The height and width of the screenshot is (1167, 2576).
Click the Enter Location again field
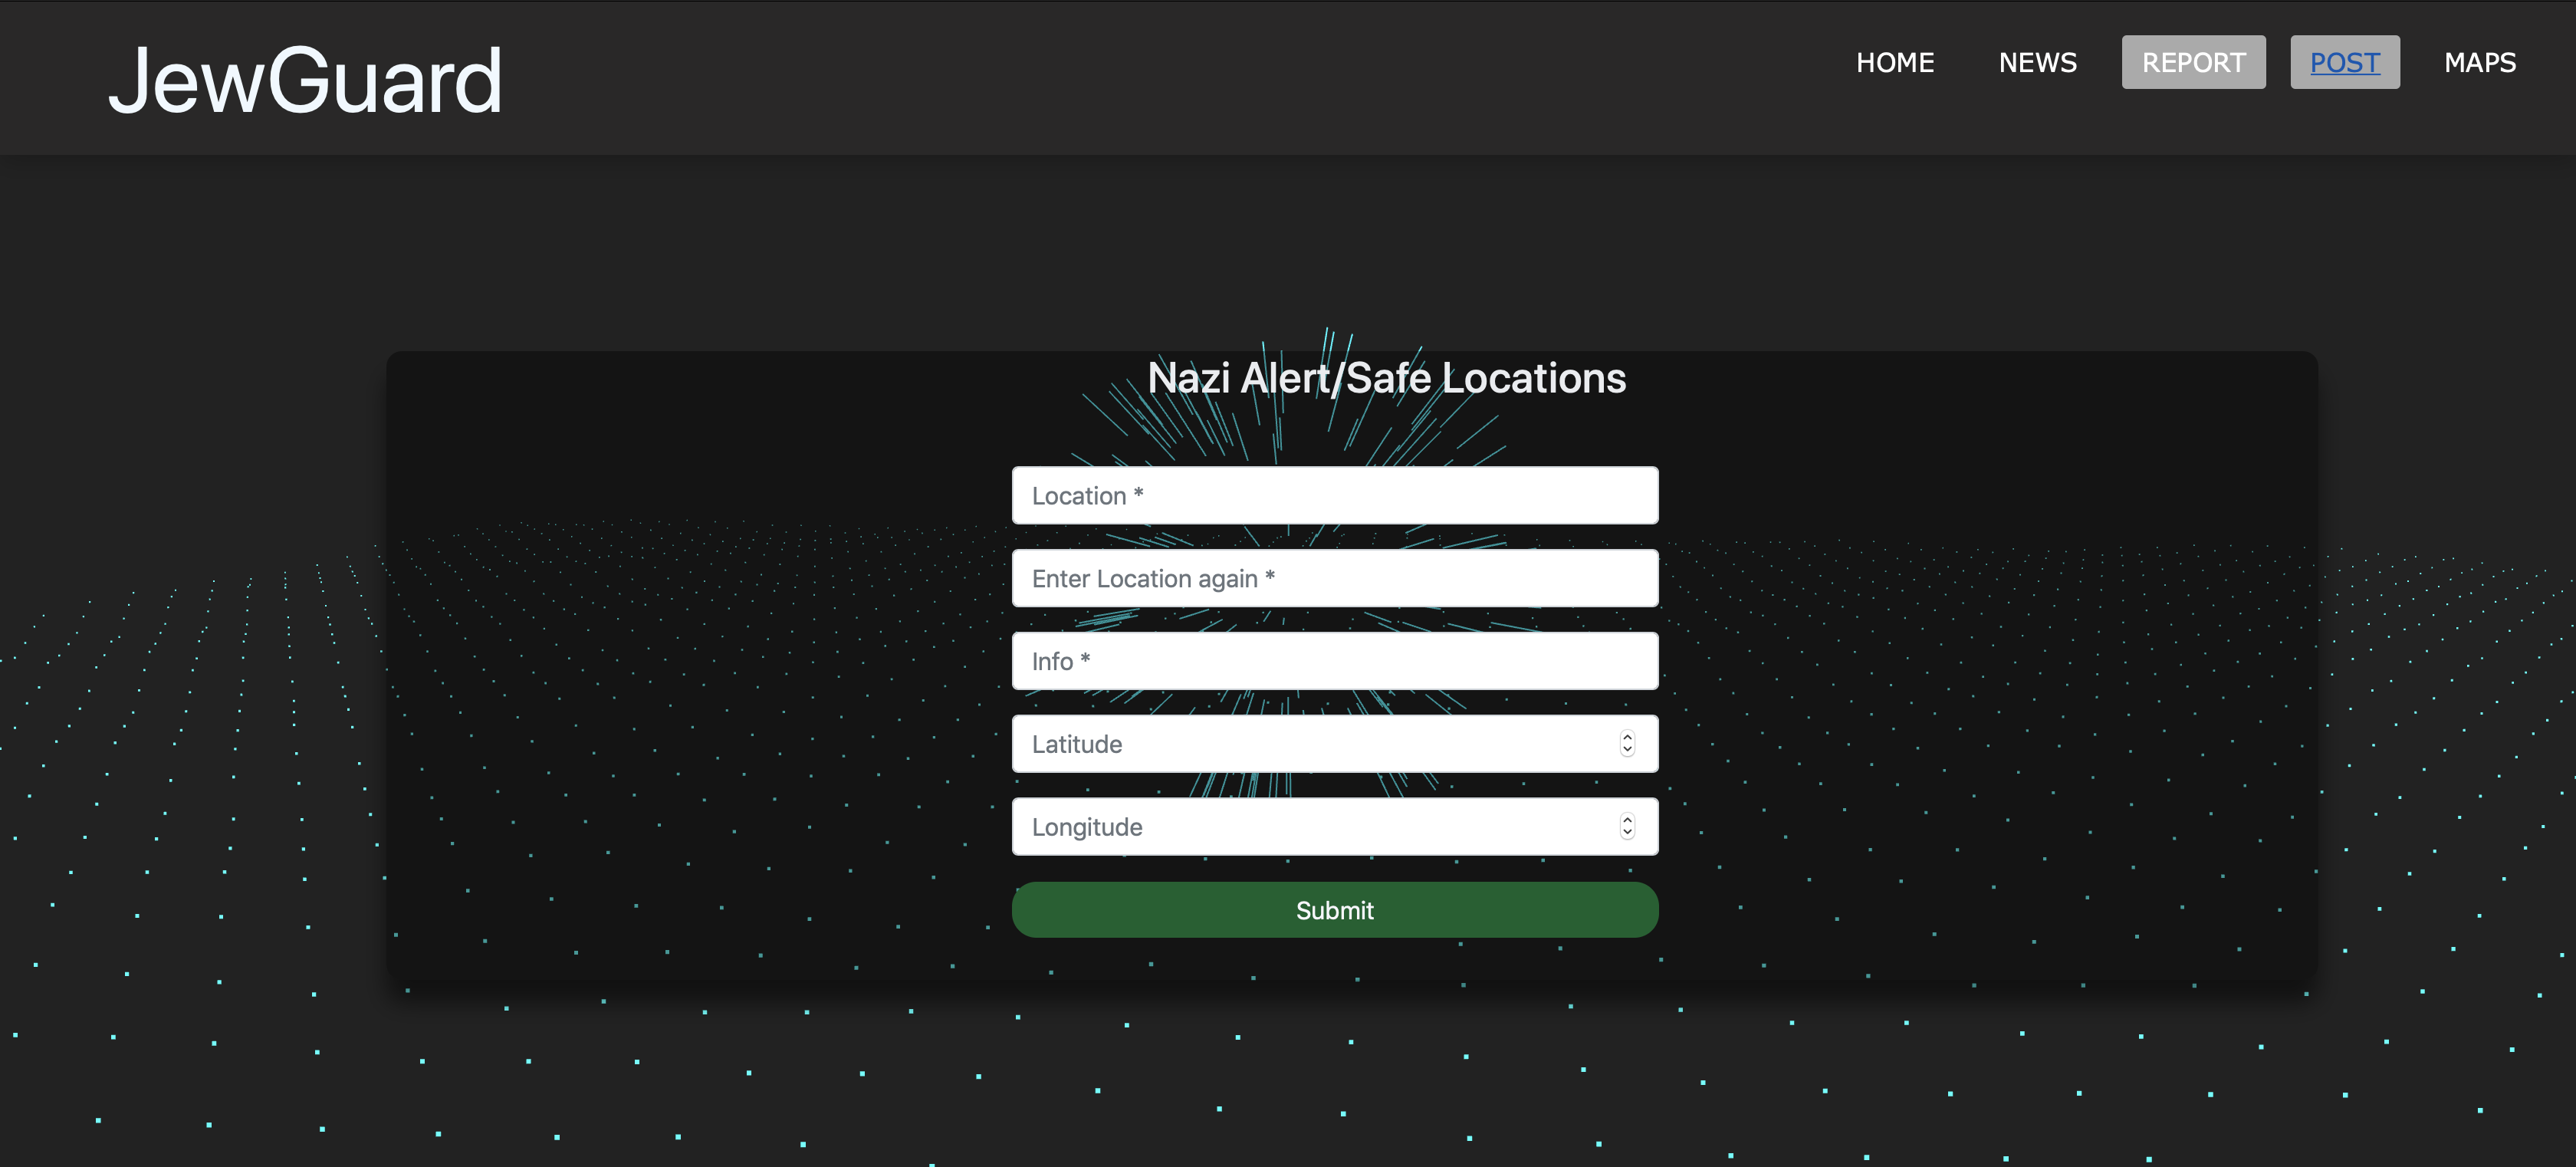tap(1334, 578)
